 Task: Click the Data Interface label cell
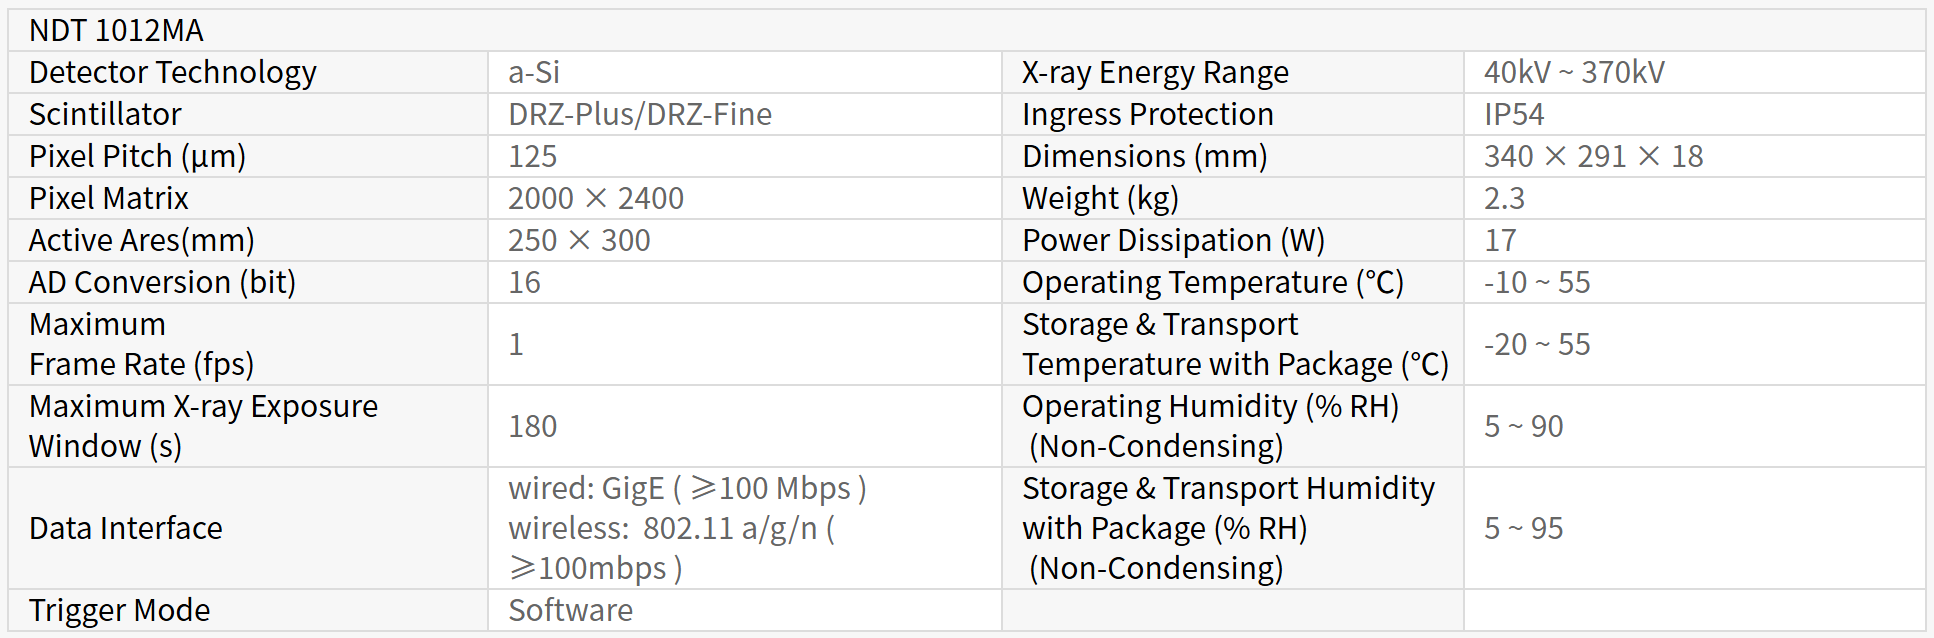click(x=126, y=529)
